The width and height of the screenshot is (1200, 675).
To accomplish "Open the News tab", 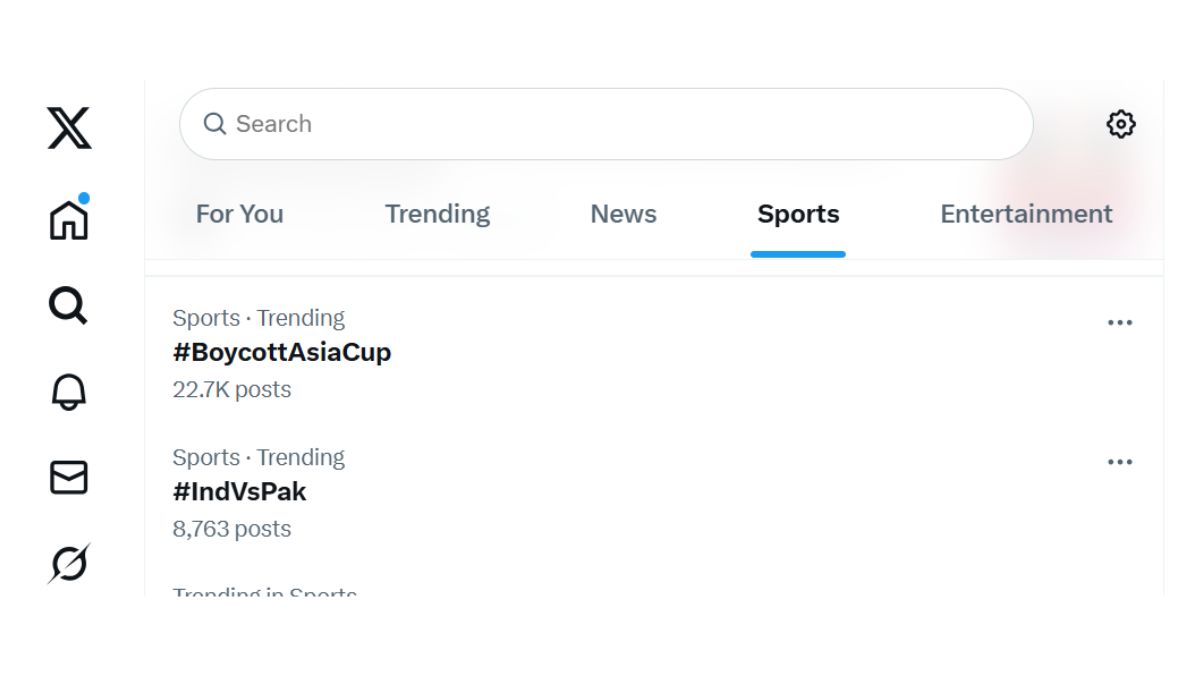I will (623, 214).
